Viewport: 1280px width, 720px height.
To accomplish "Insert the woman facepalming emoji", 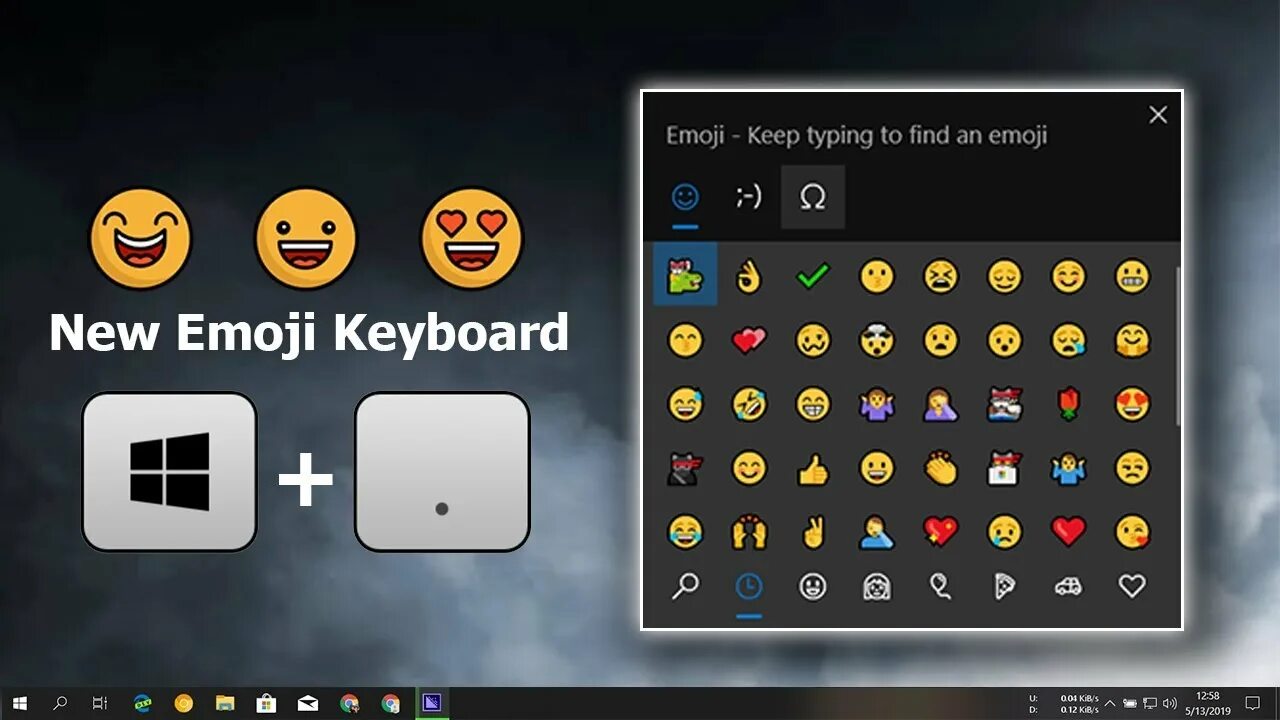I will click(x=940, y=404).
